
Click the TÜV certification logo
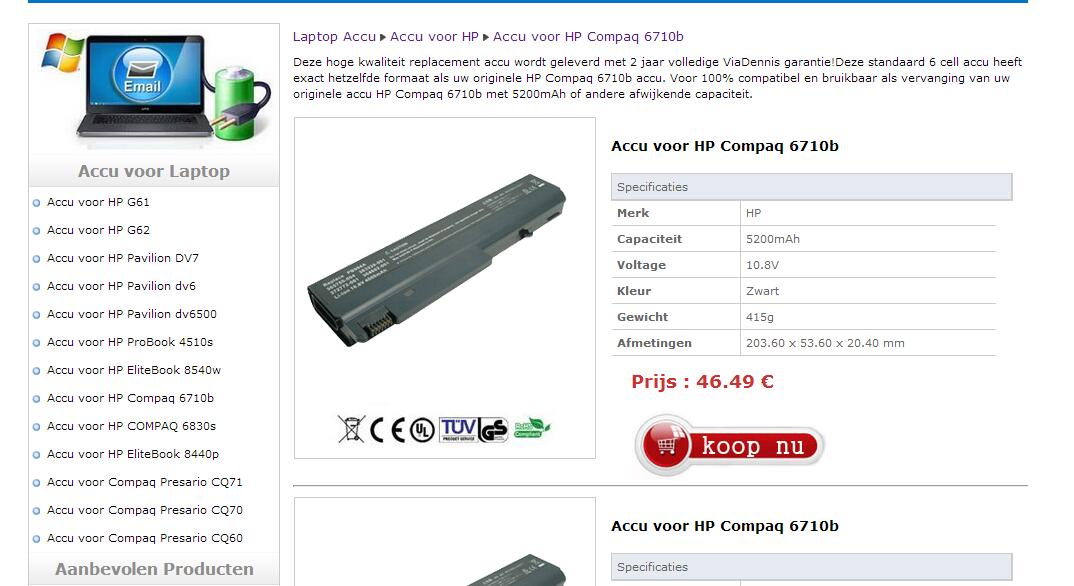pos(458,429)
